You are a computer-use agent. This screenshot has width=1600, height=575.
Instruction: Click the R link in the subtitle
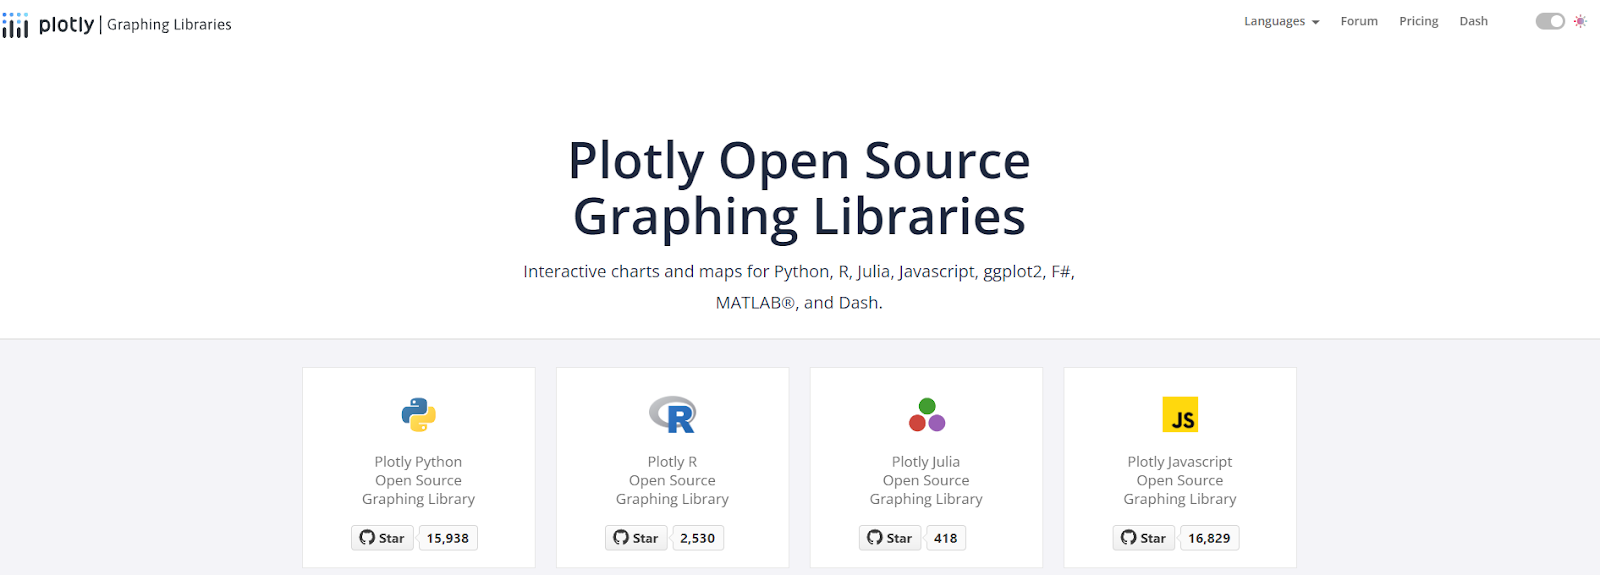pyautogui.click(x=843, y=271)
